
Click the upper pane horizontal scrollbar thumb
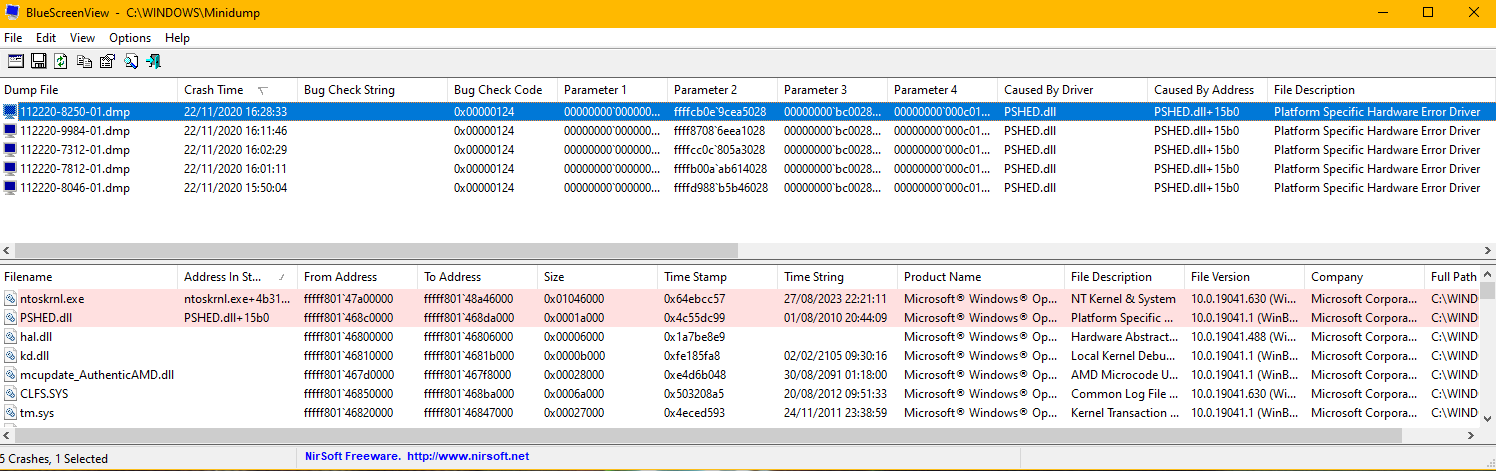[376, 250]
